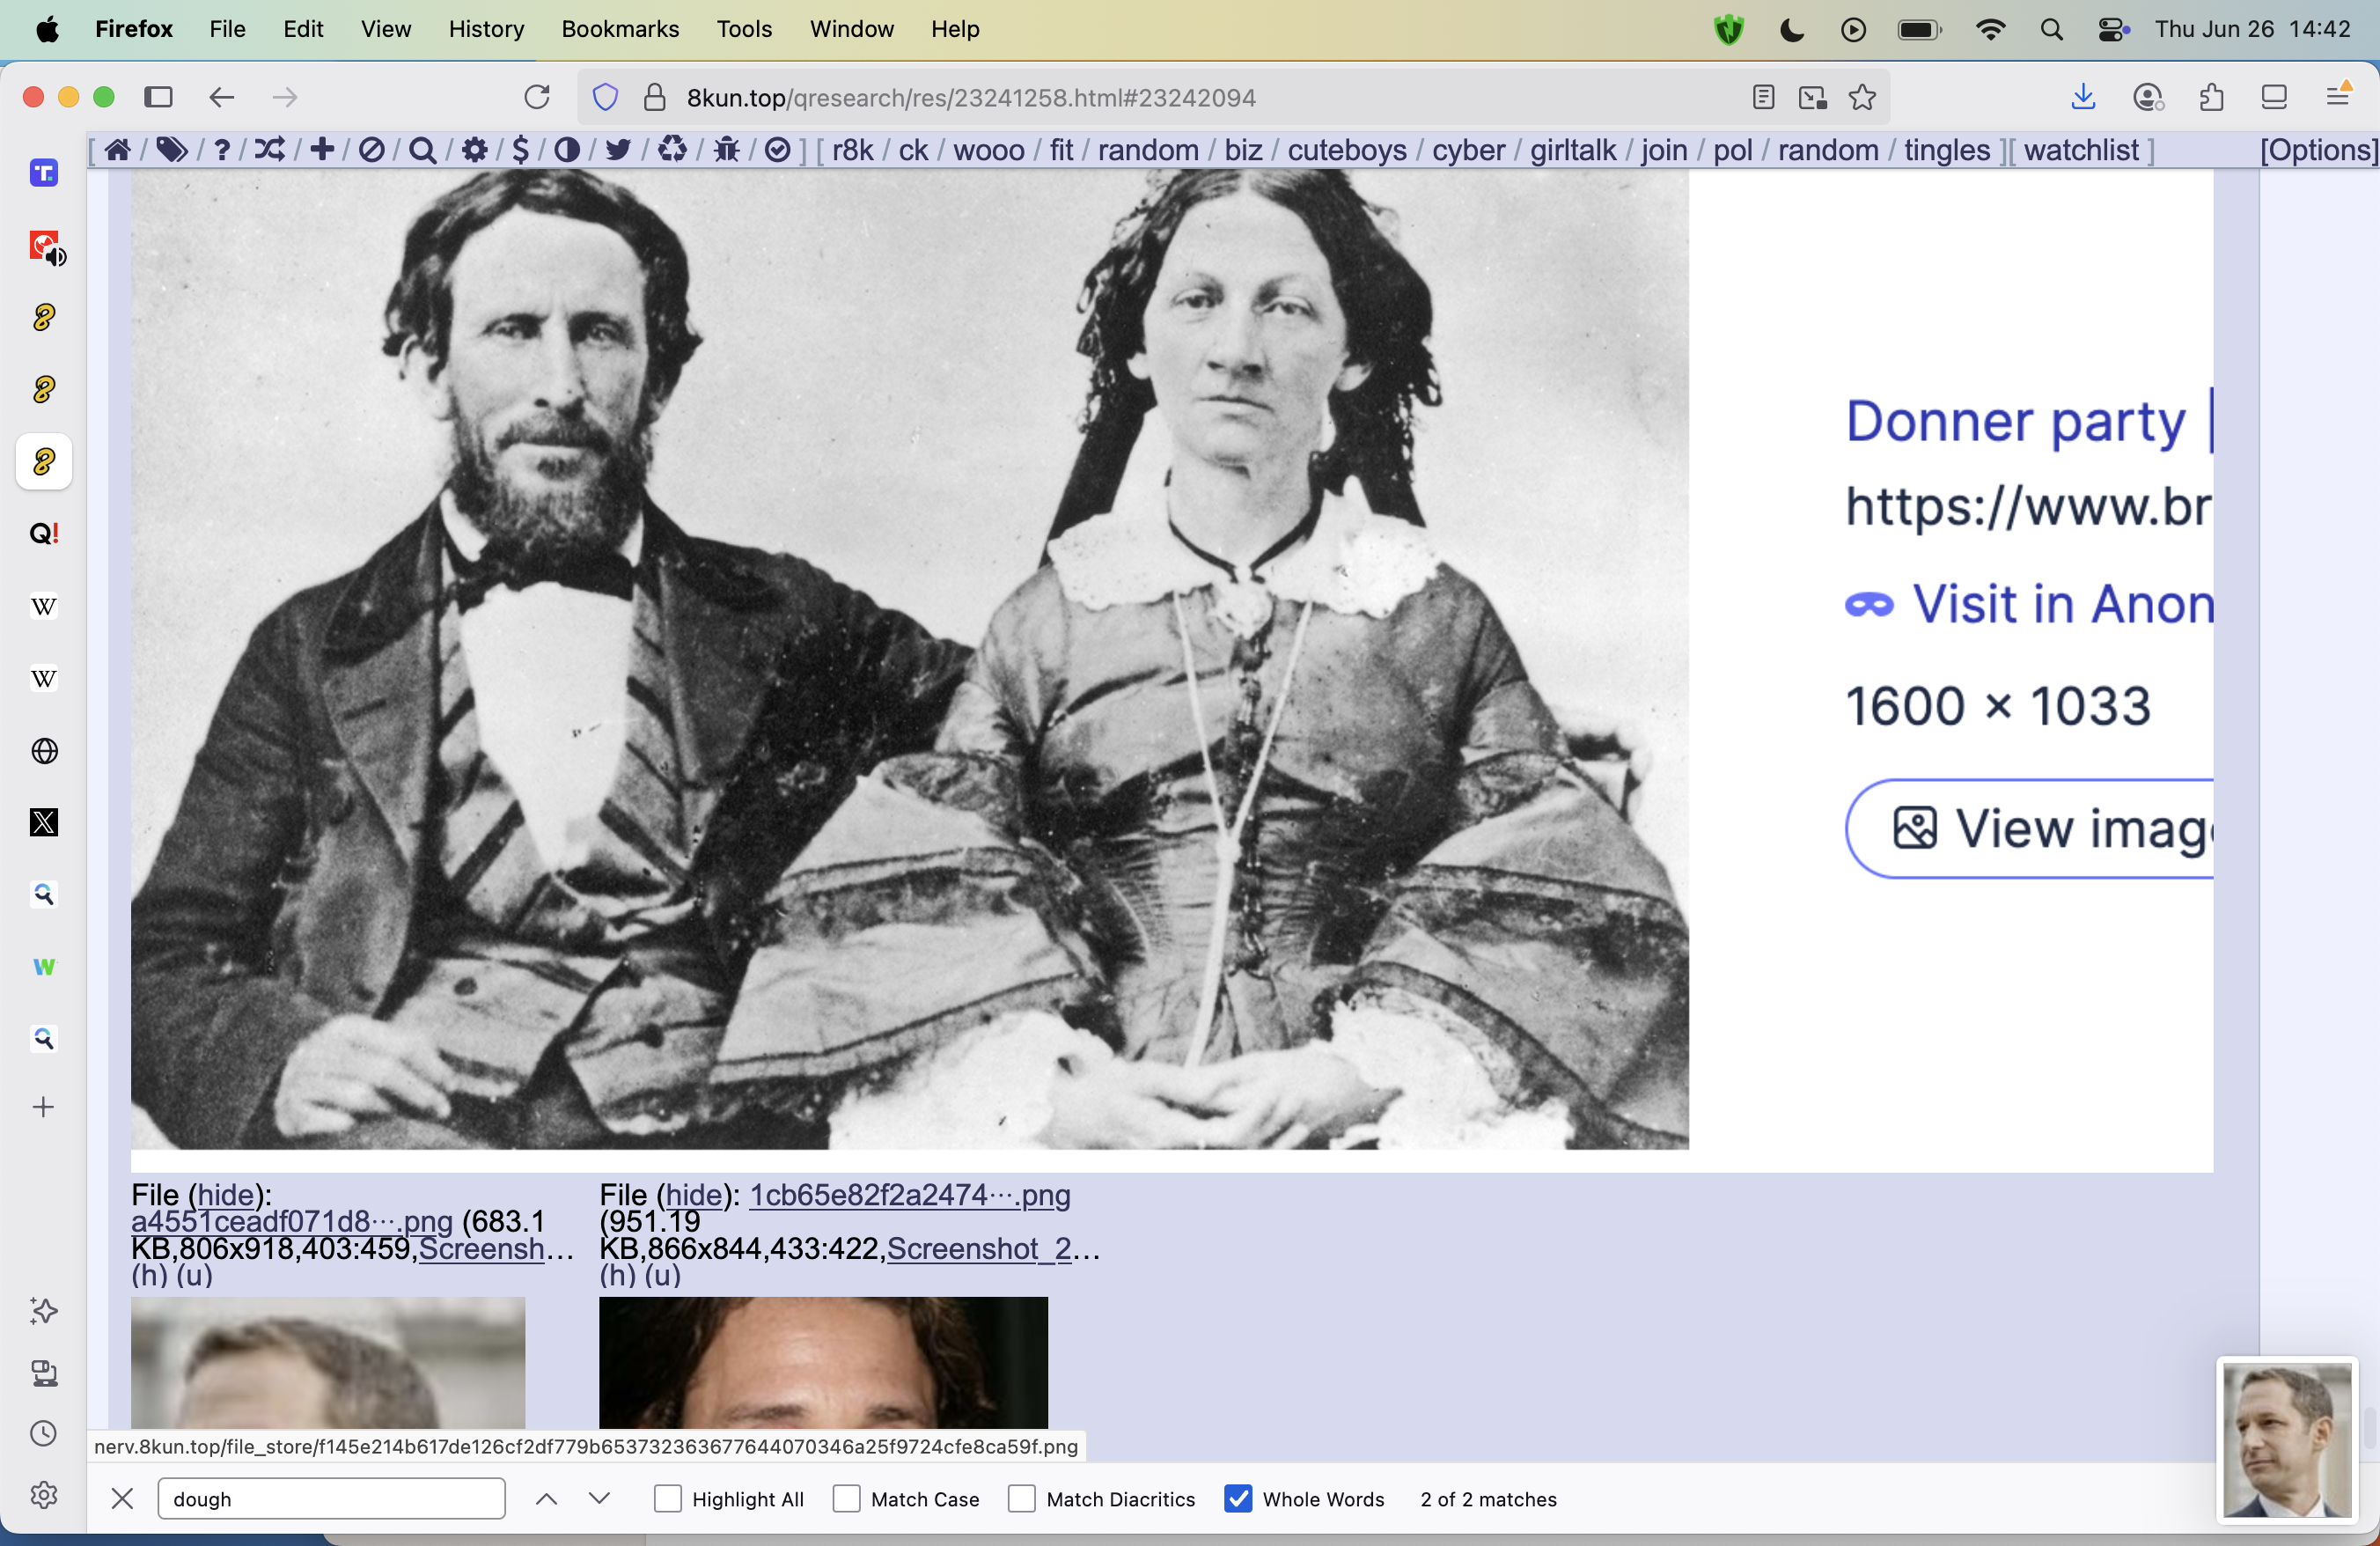Open the tracking protection shield icon
Image resolution: width=2380 pixels, height=1546 pixels.
606,97
